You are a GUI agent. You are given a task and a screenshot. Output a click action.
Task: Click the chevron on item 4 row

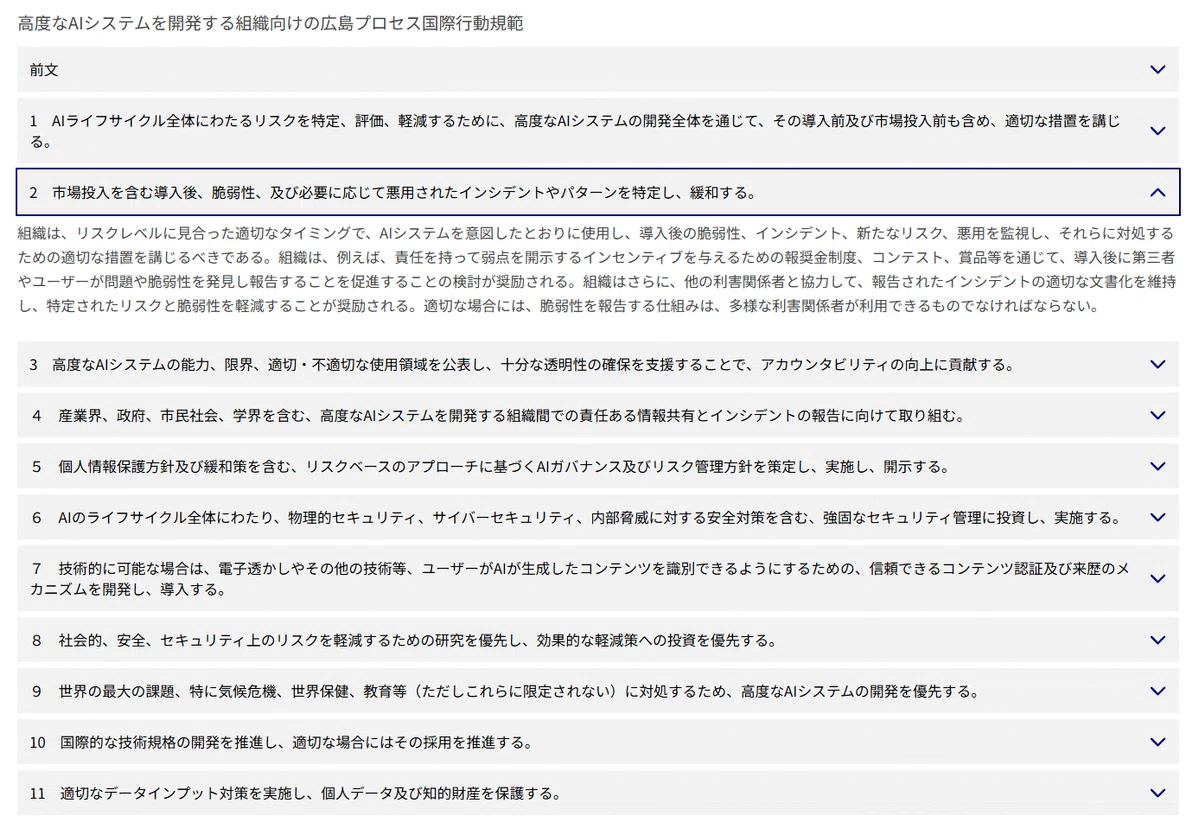pos(1157,415)
